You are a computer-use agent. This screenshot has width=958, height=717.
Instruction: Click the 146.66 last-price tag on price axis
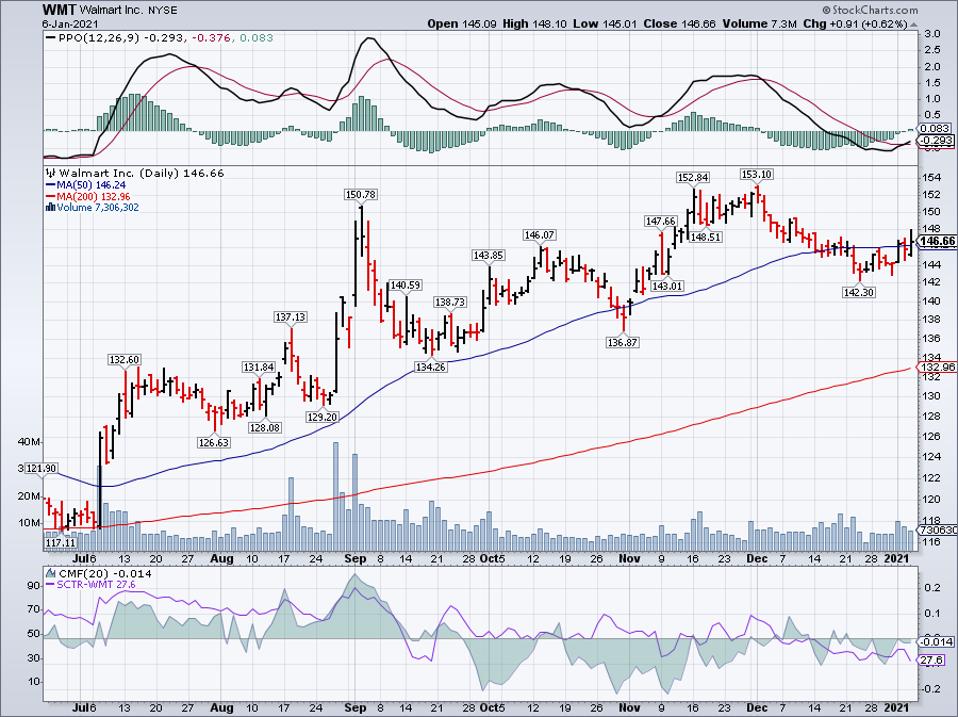[x=937, y=241]
